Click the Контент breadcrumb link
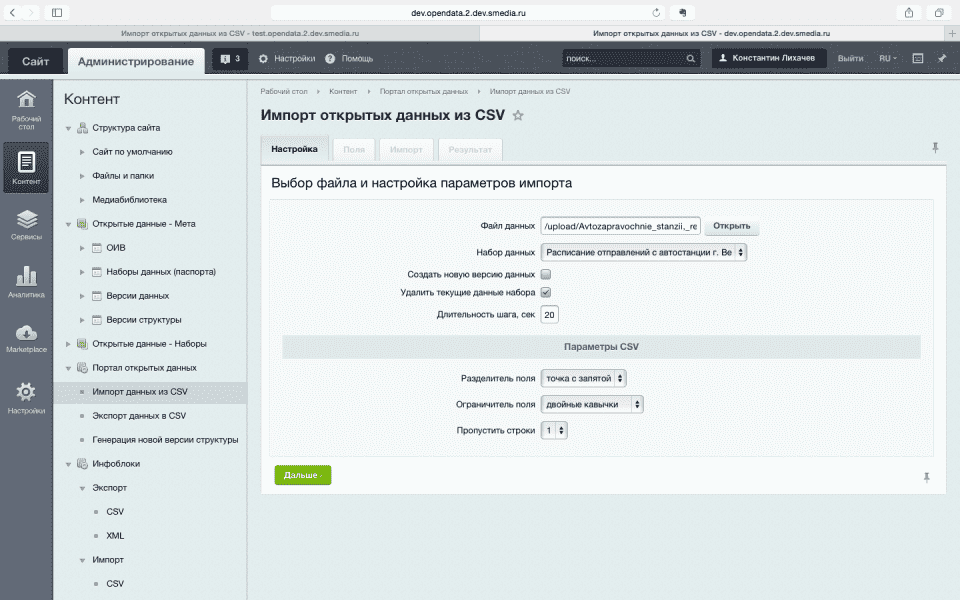This screenshot has height=600, width=960. point(343,91)
